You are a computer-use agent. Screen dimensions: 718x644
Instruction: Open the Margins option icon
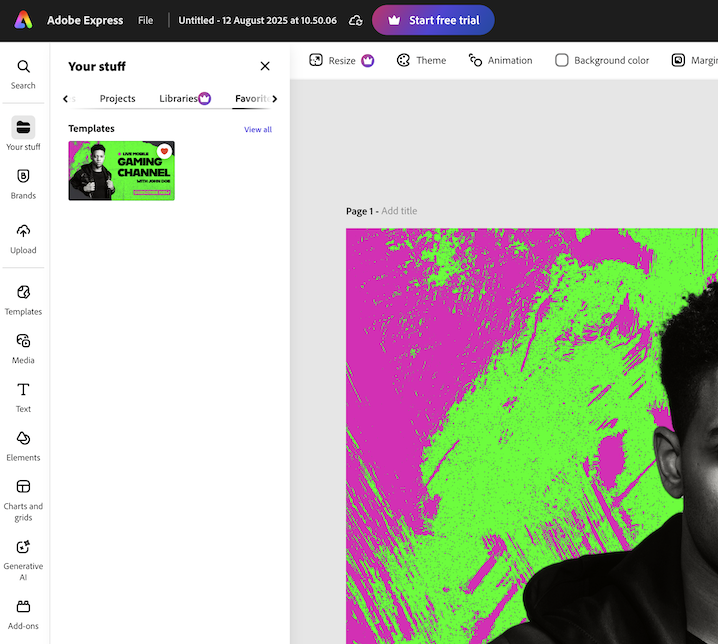(x=678, y=60)
